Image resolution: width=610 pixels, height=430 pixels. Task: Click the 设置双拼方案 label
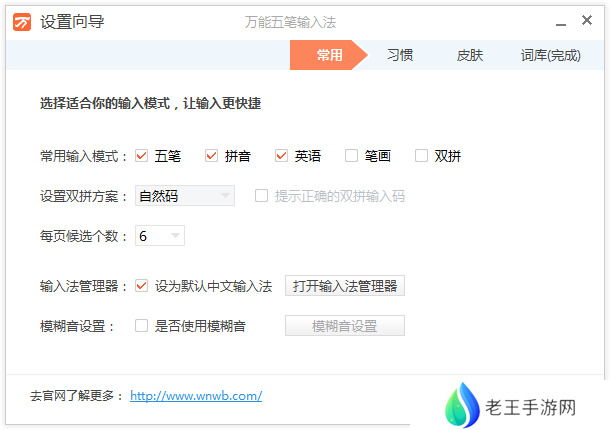pos(83,196)
